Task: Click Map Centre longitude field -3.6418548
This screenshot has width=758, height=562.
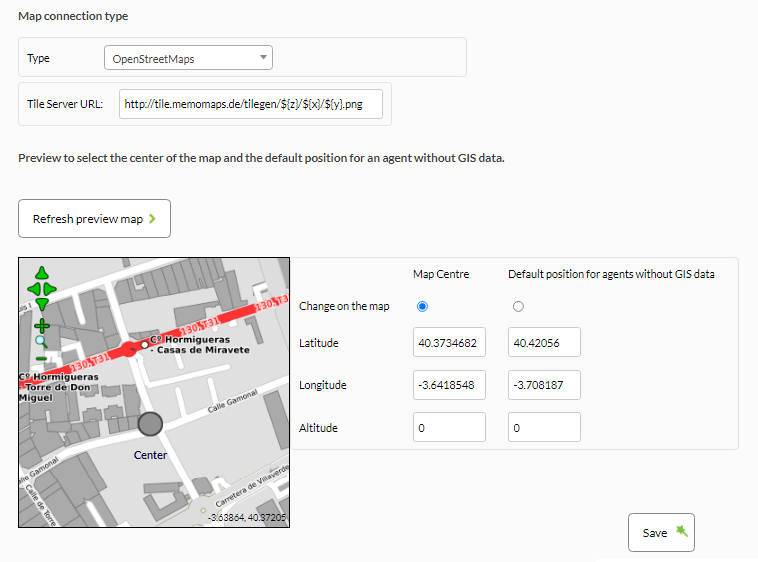Action: coord(449,385)
